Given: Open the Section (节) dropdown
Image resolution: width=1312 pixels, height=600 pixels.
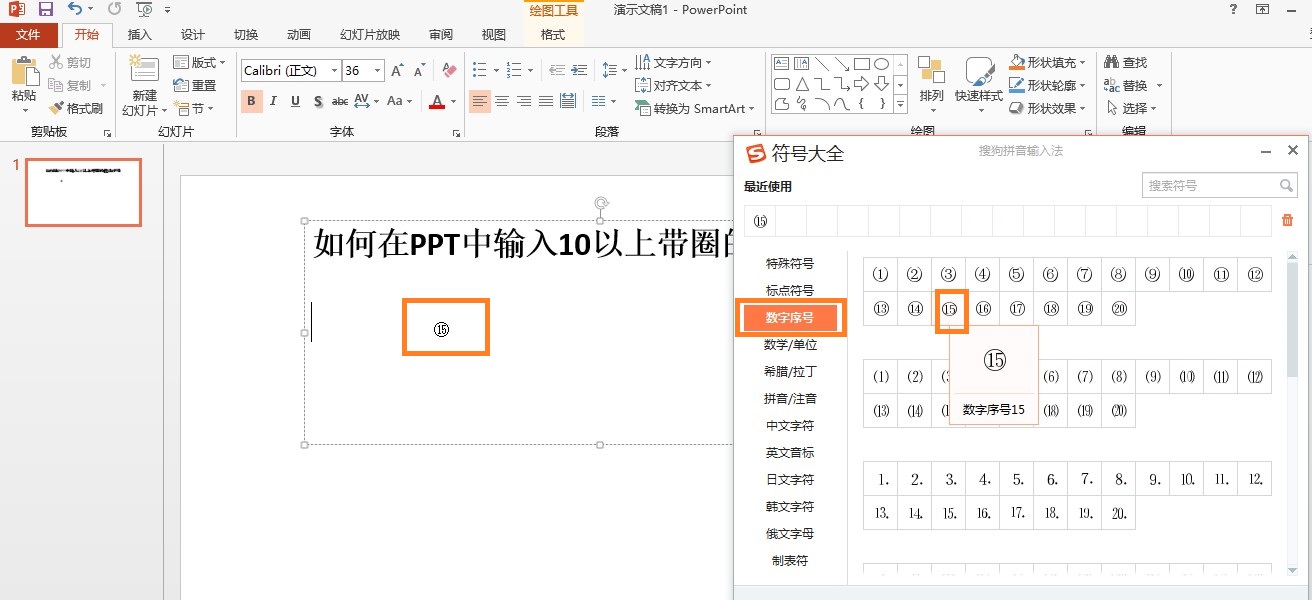Looking at the screenshot, I should click(193, 108).
